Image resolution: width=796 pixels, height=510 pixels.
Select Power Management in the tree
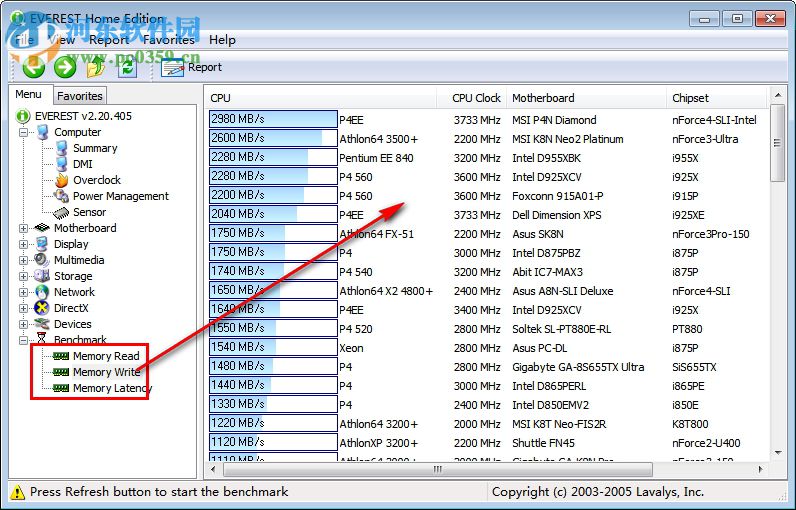120,196
